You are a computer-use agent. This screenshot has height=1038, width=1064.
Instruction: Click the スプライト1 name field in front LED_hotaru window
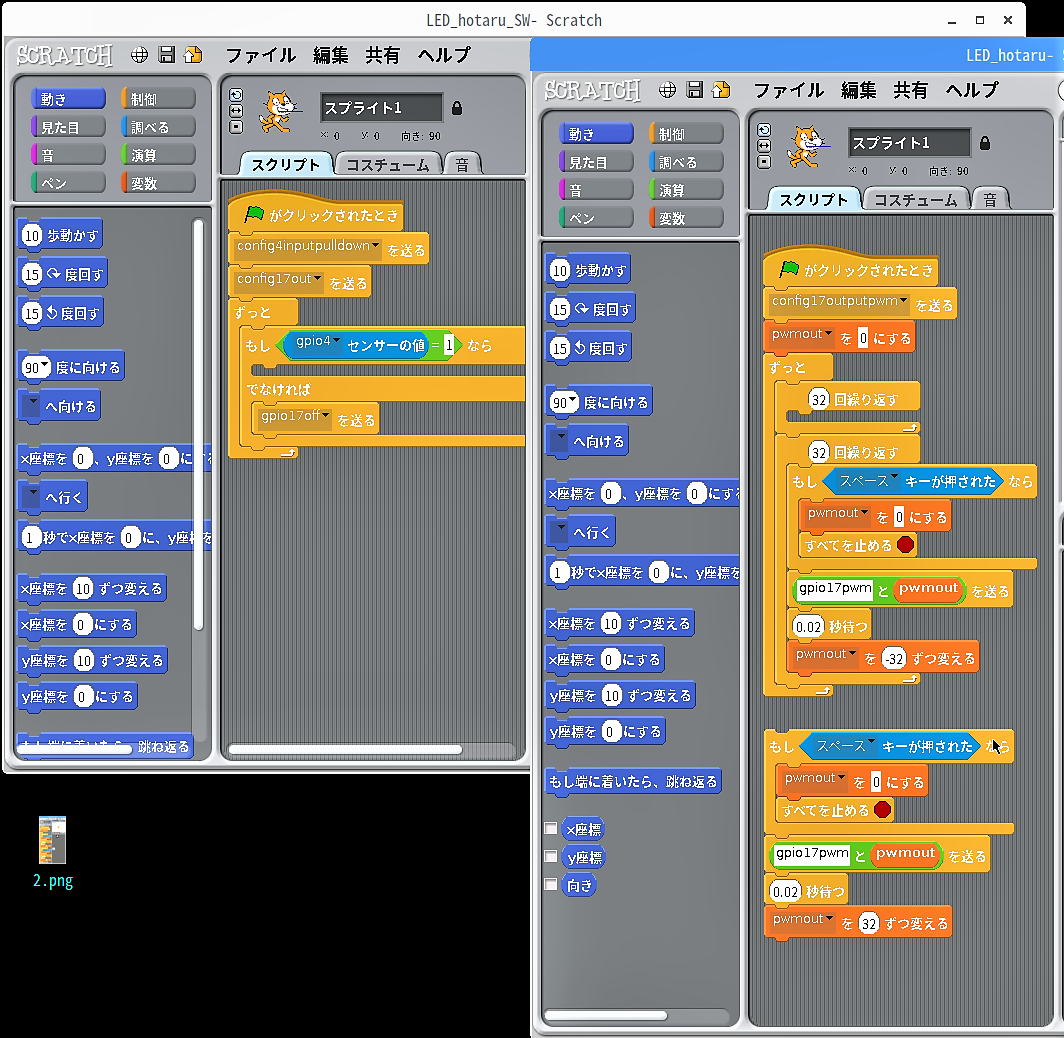[x=909, y=143]
